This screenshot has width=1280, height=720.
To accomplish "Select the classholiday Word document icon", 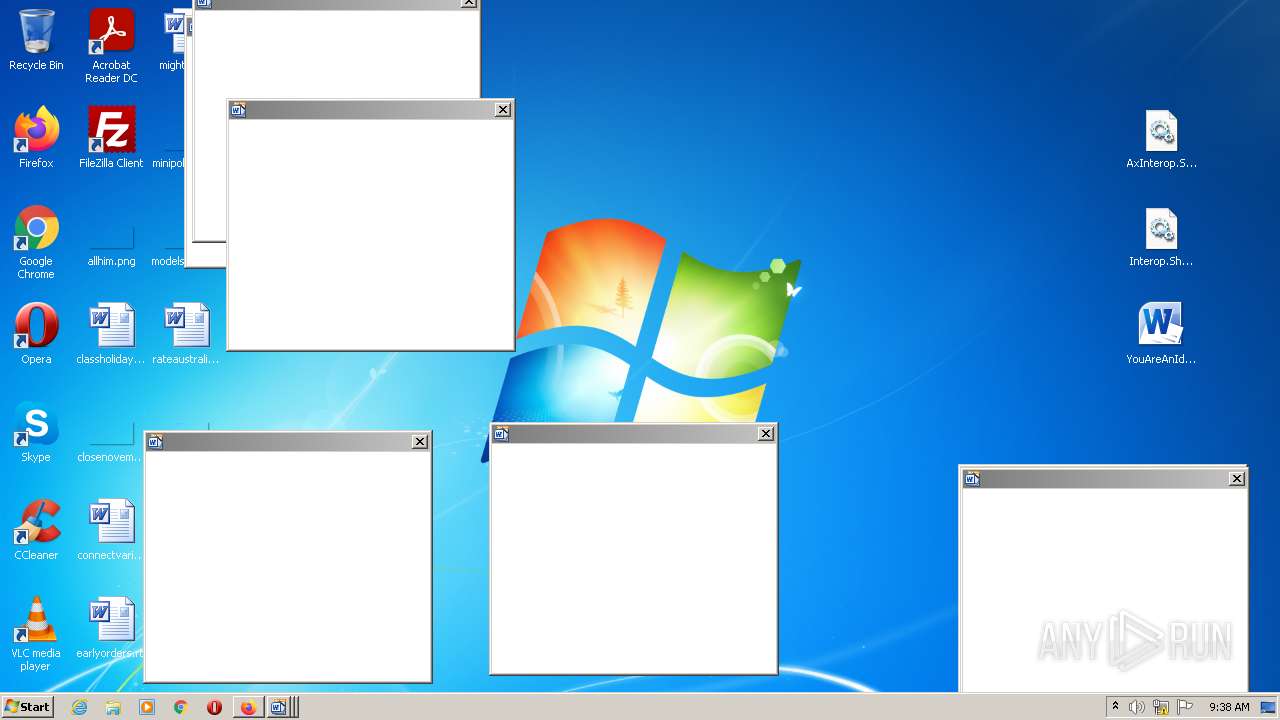I will [111, 334].
